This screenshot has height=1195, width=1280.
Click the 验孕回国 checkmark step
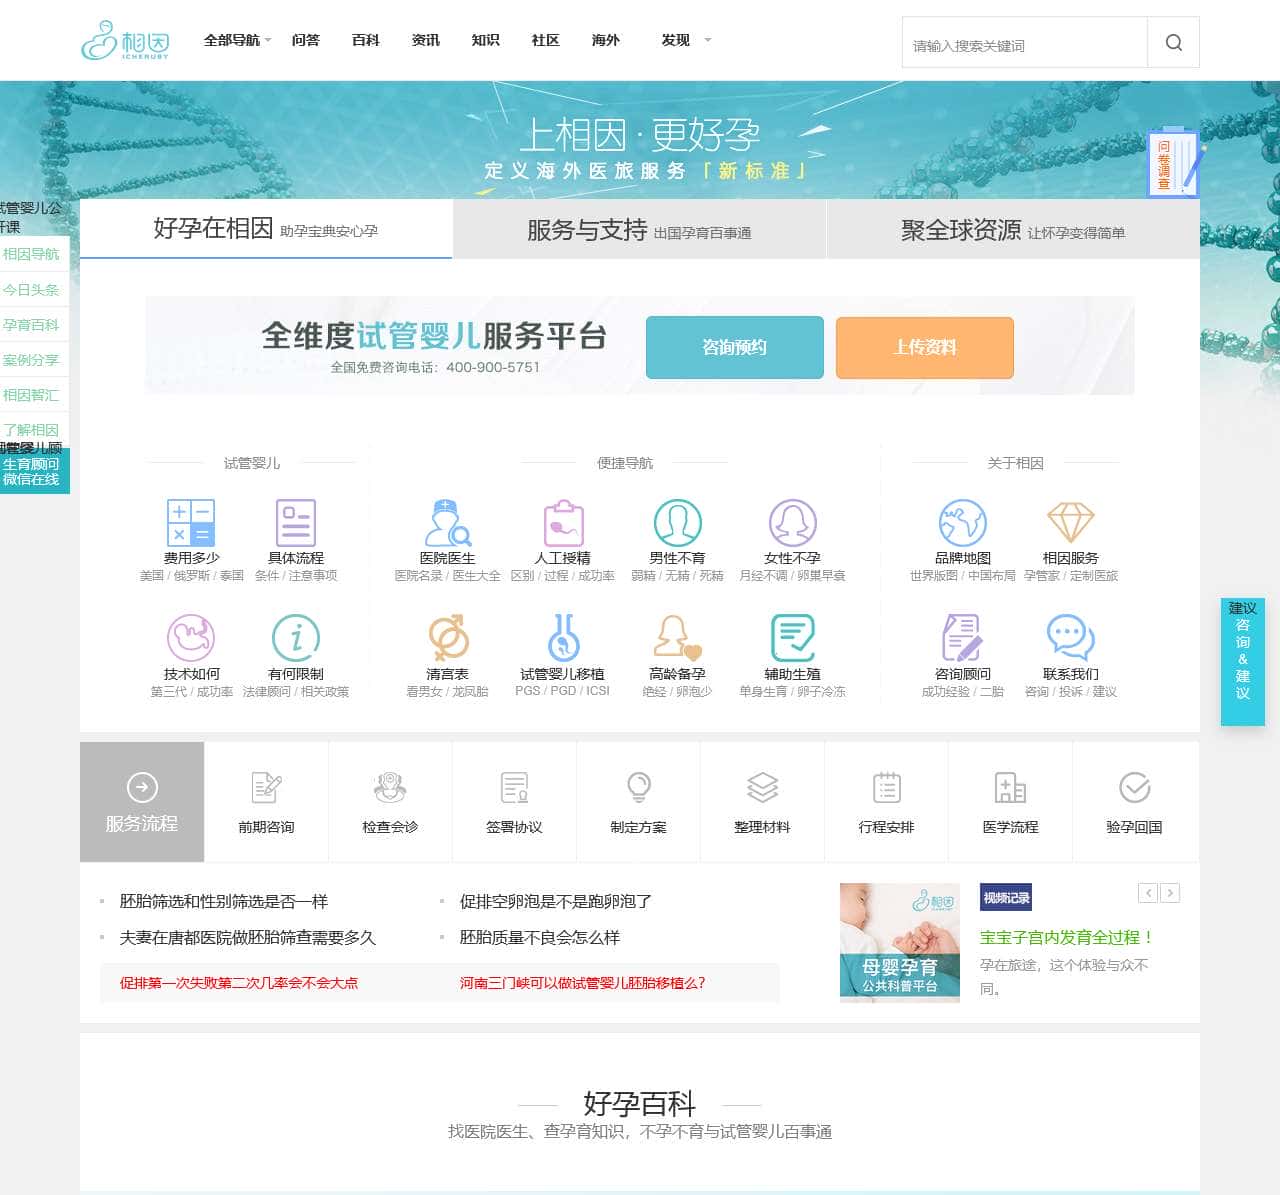[x=1134, y=802]
